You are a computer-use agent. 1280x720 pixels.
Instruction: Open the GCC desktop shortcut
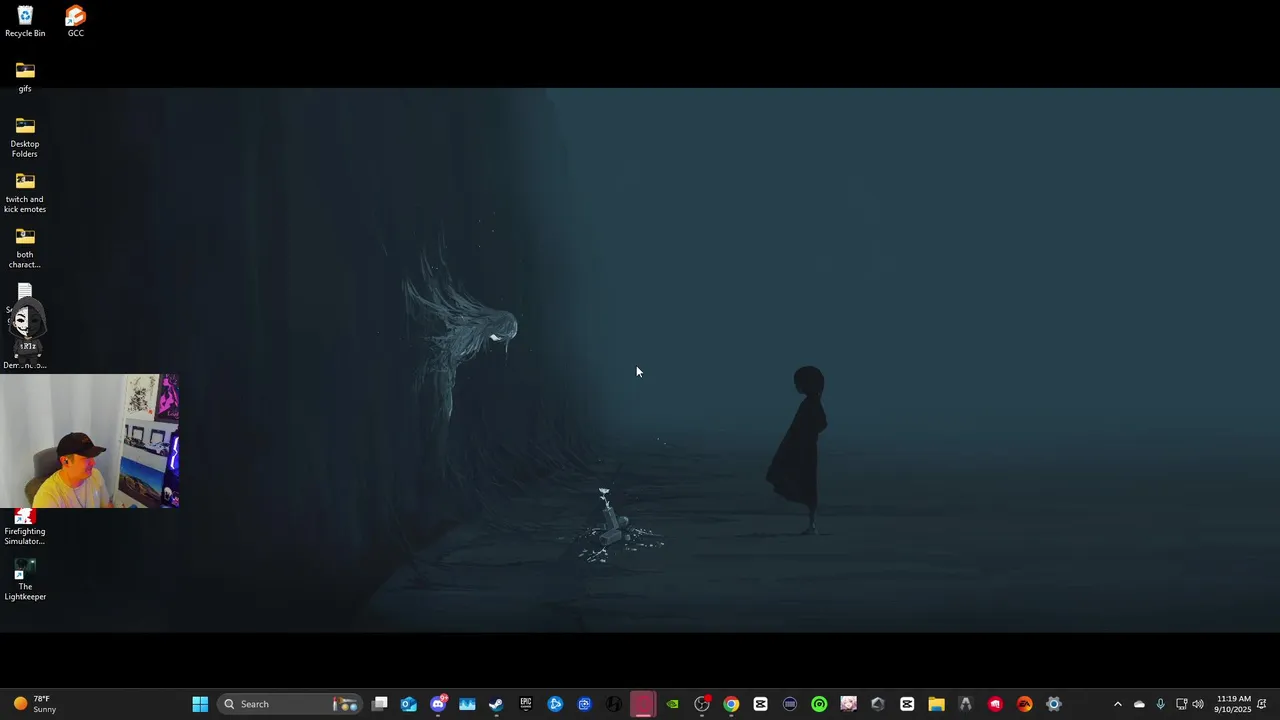pos(75,21)
